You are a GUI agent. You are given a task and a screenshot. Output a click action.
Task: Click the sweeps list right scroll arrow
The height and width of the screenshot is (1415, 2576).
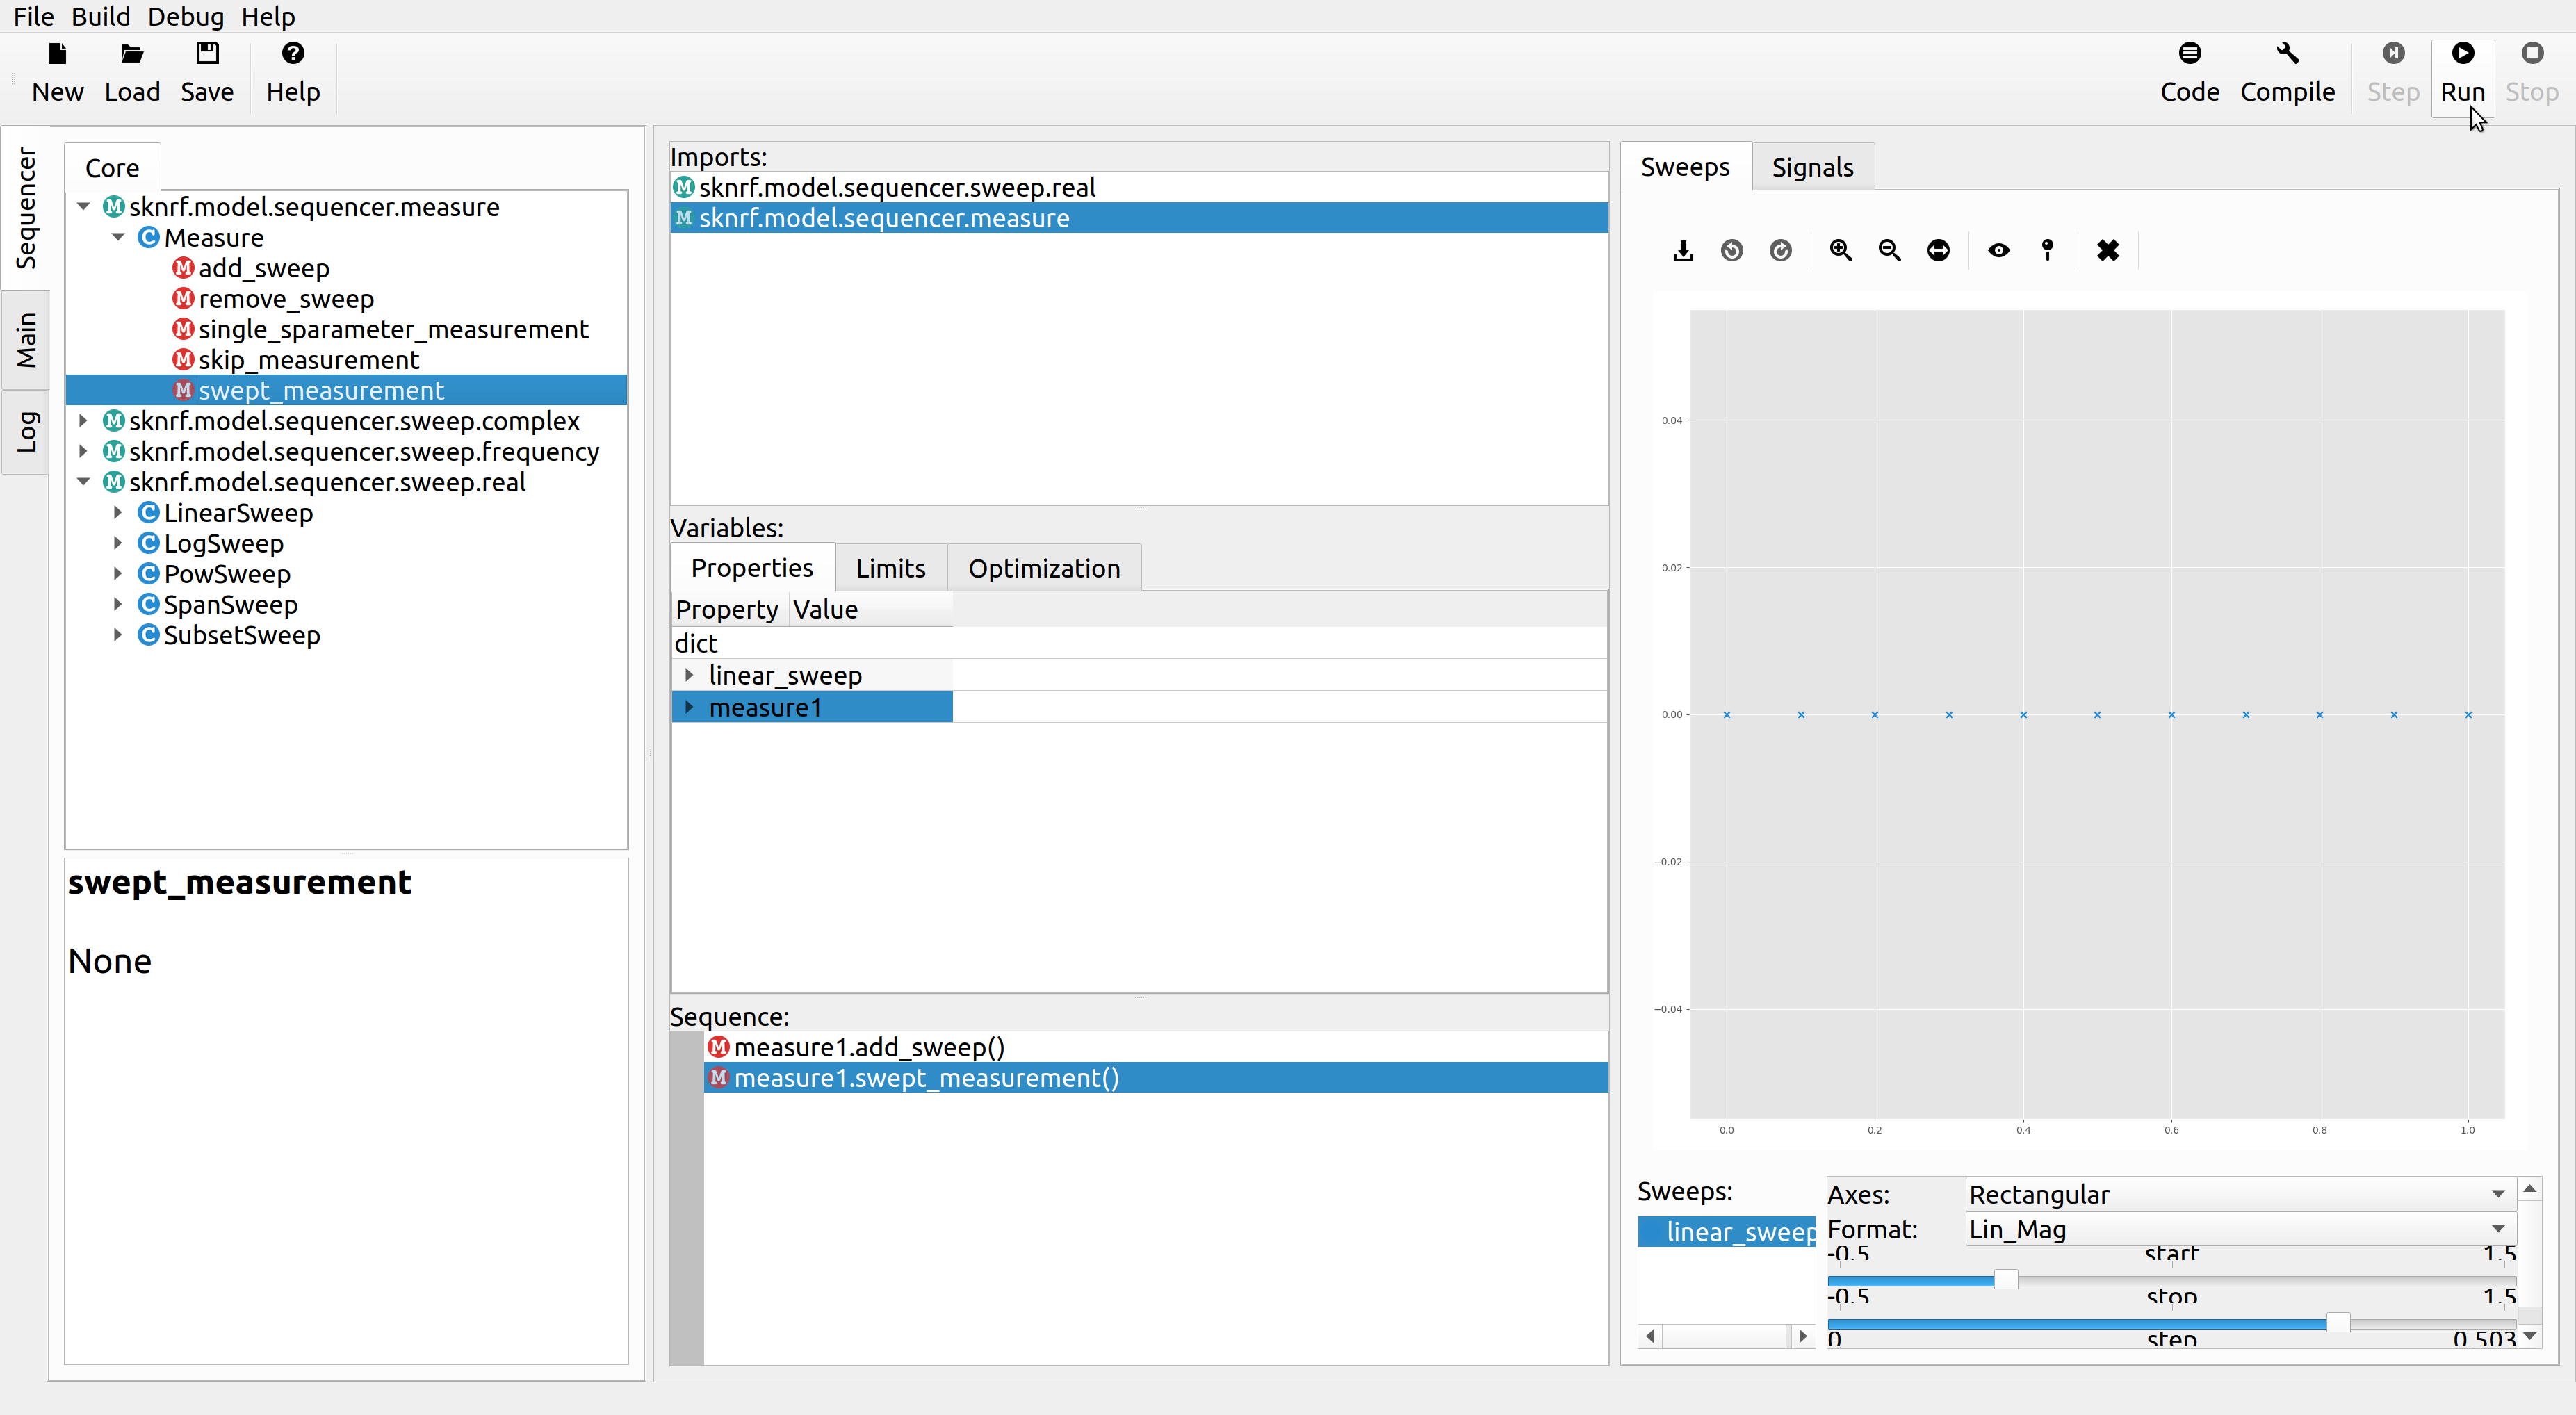pyautogui.click(x=1802, y=1336)
